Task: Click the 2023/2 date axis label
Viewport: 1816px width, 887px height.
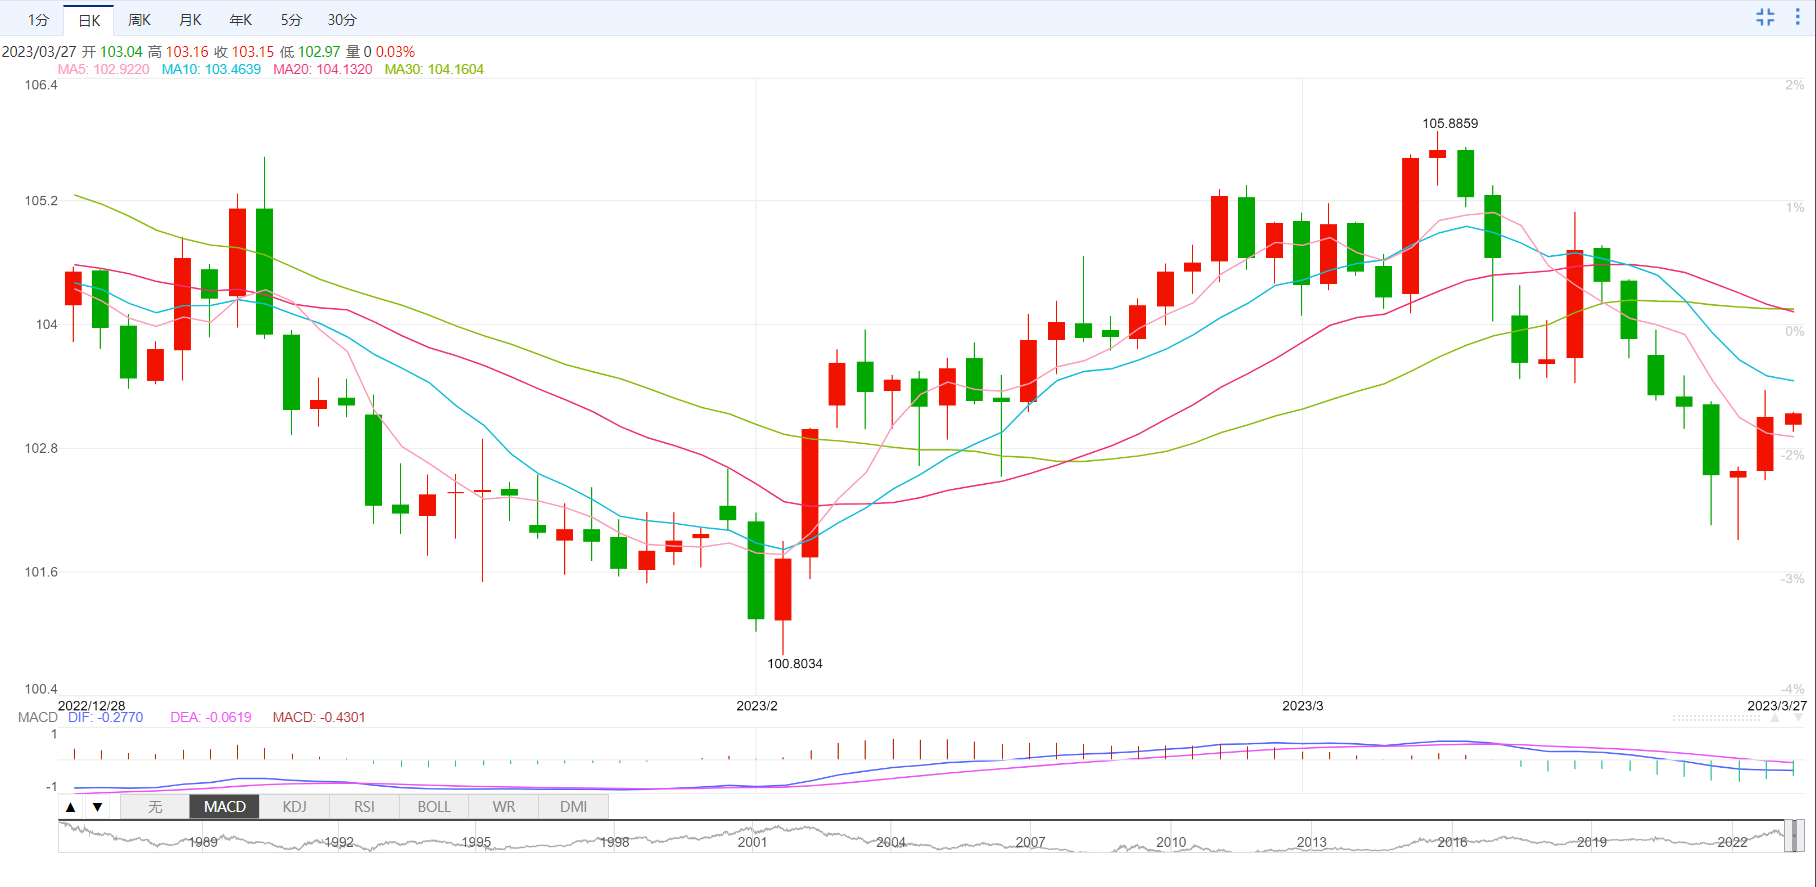Action: [x=757, y=705]
